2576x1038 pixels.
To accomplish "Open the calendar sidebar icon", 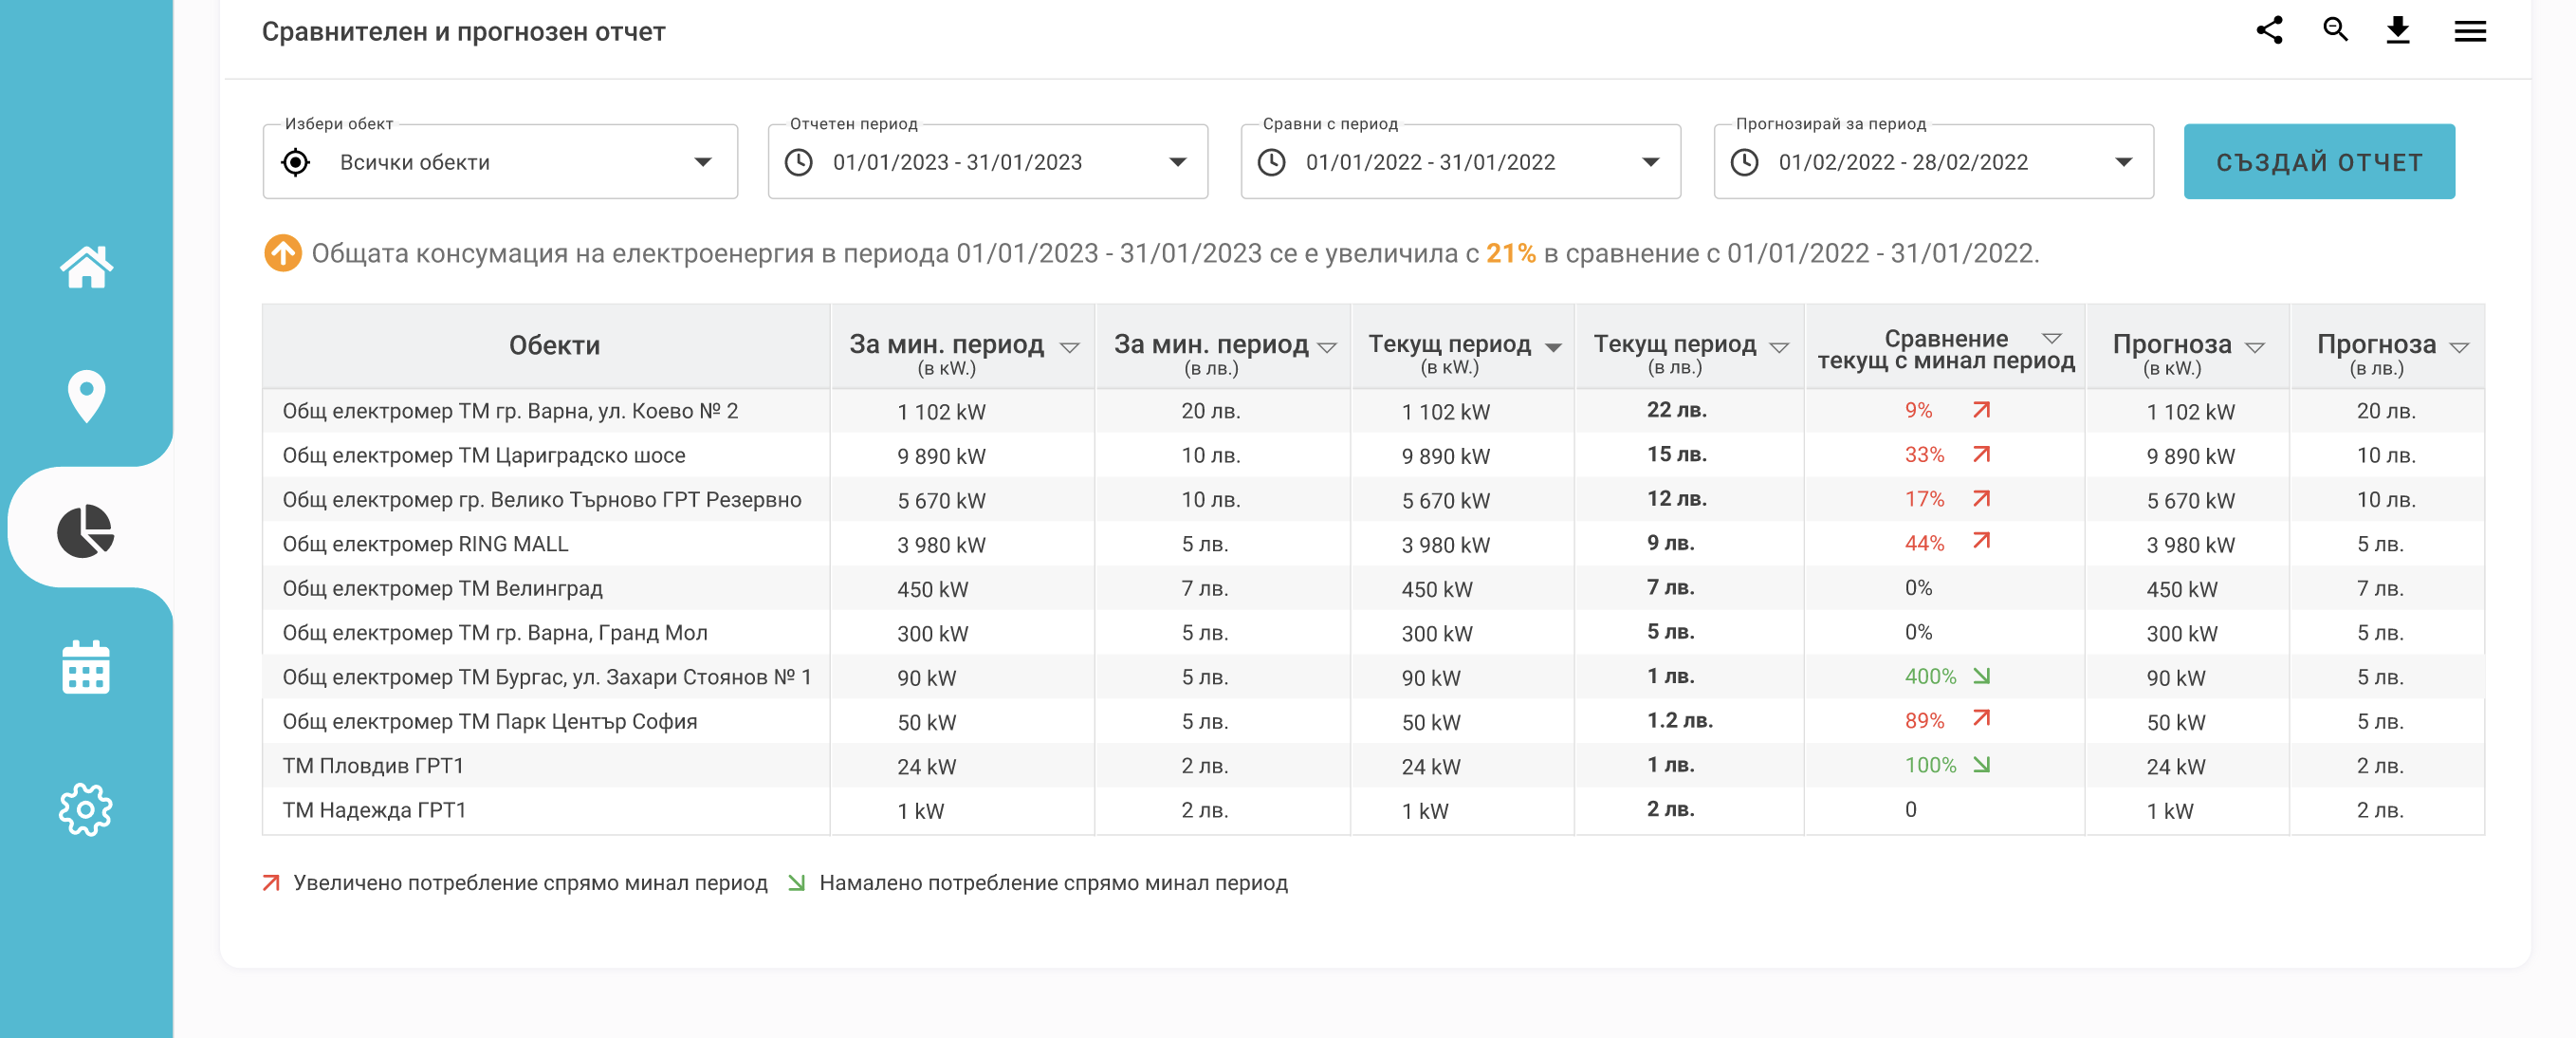I will coord(86,667).
